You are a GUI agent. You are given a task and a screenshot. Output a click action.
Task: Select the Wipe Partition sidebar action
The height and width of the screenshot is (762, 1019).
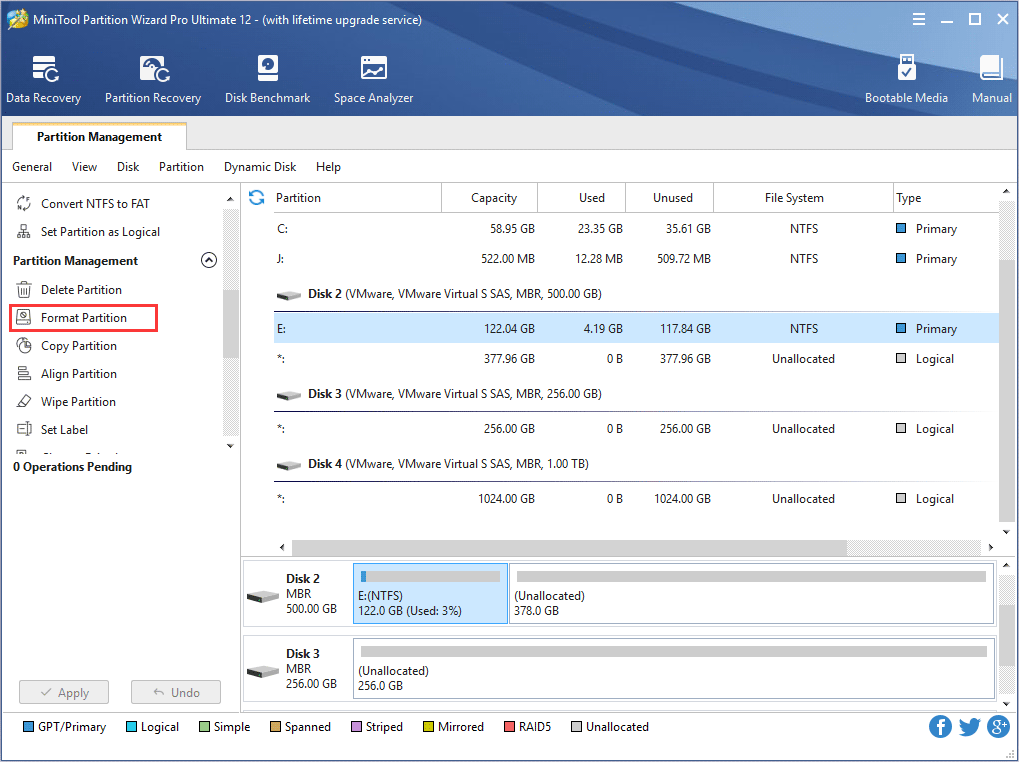click(76, 401)
